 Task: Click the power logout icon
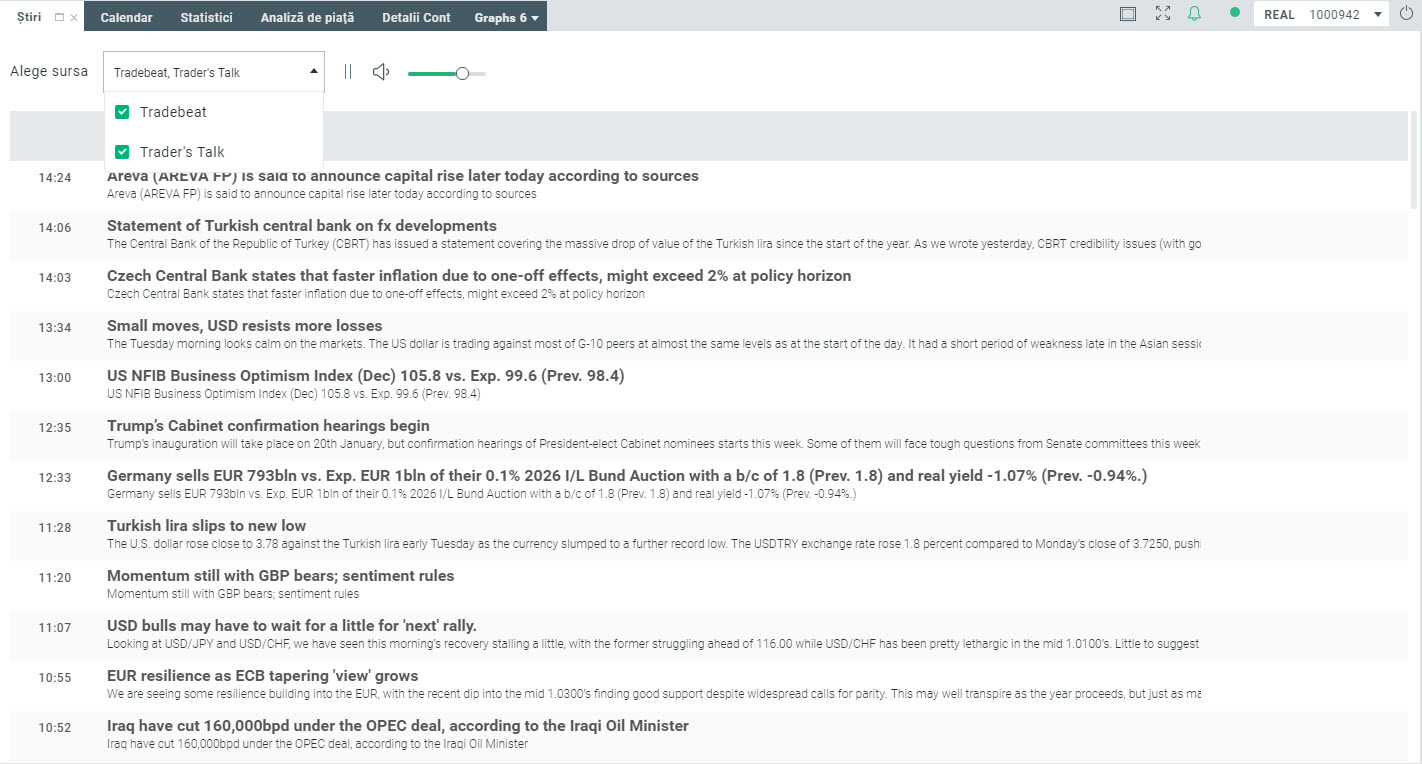pos(1406,14)
